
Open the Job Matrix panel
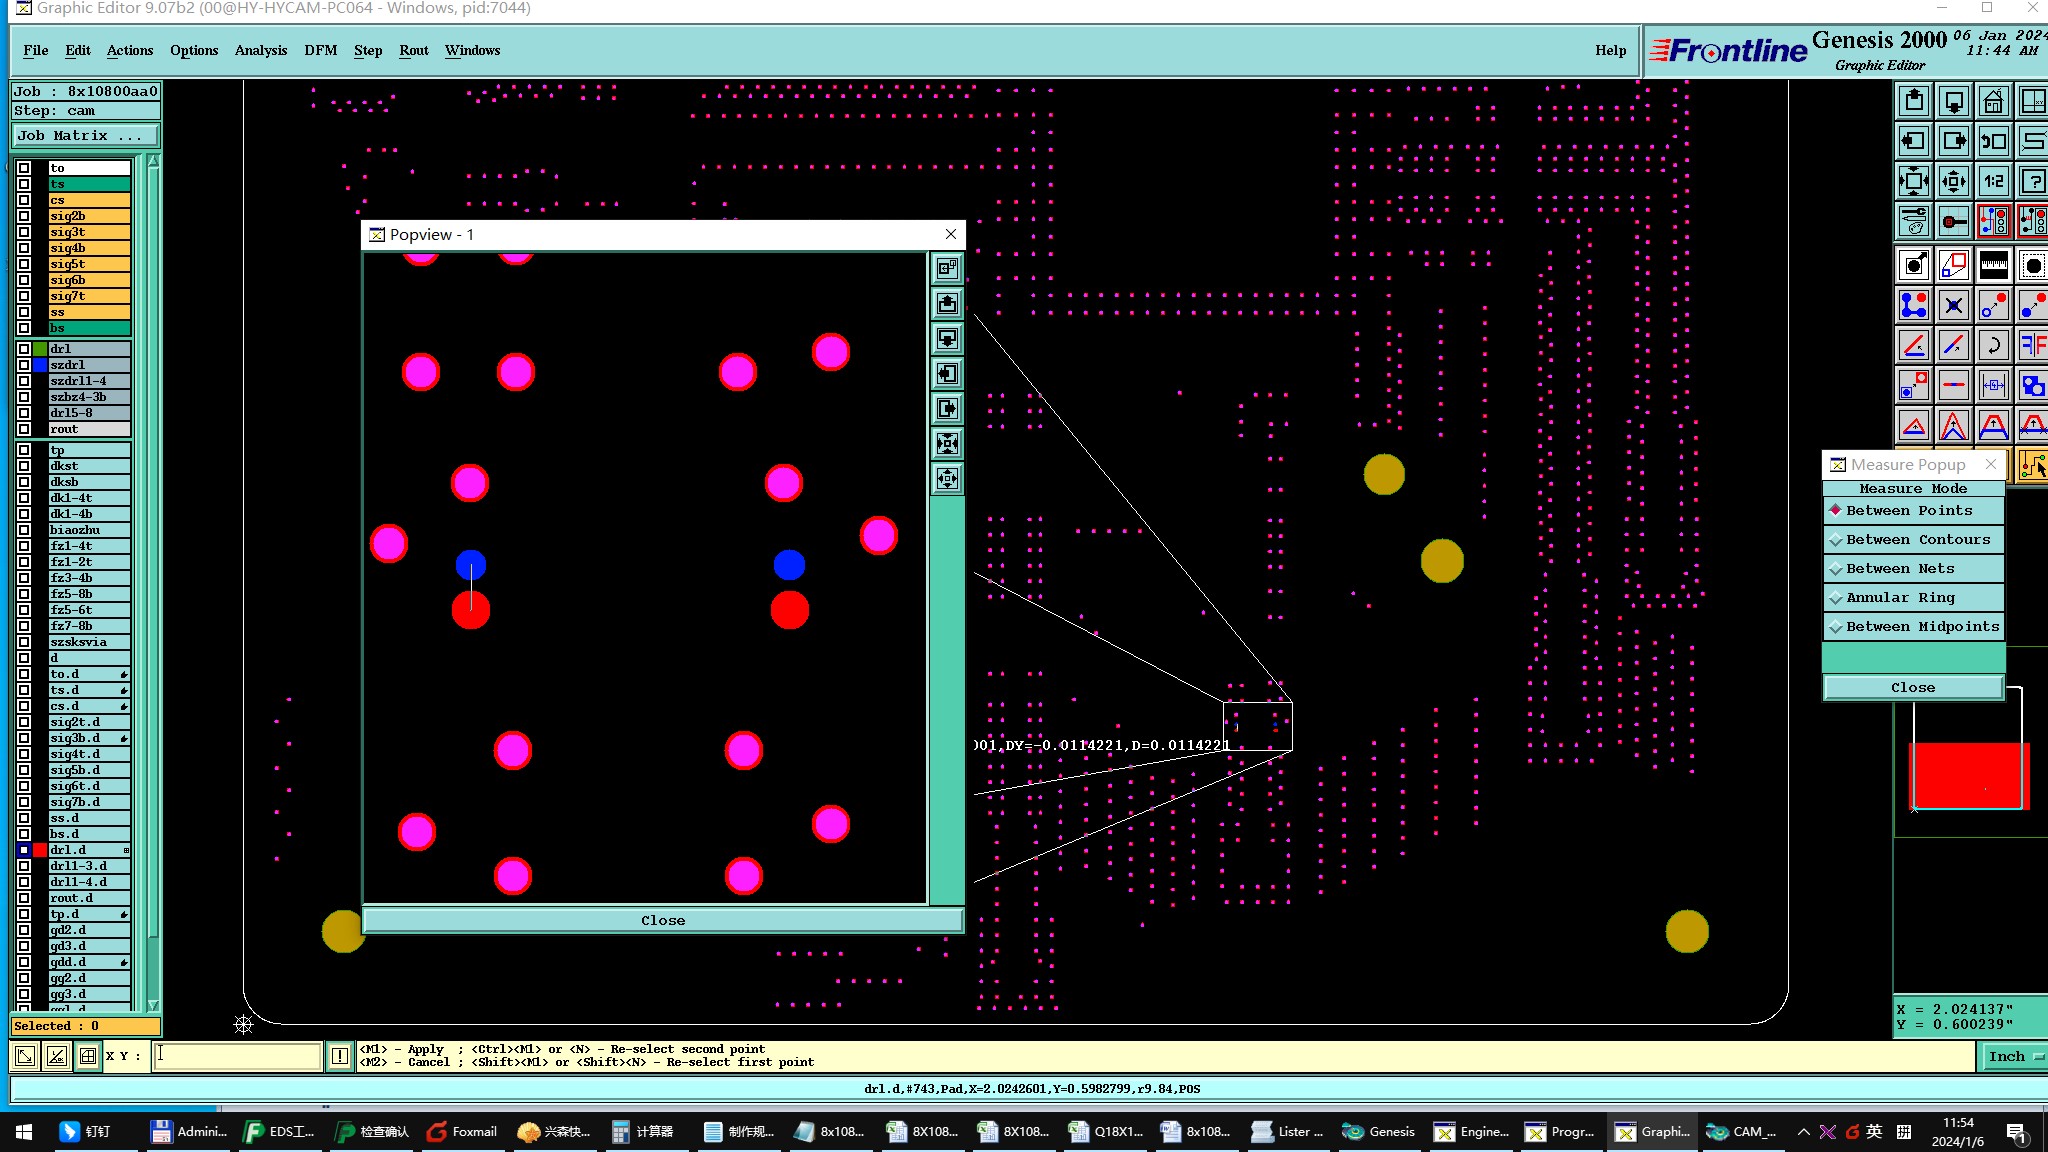click(85, 136)
